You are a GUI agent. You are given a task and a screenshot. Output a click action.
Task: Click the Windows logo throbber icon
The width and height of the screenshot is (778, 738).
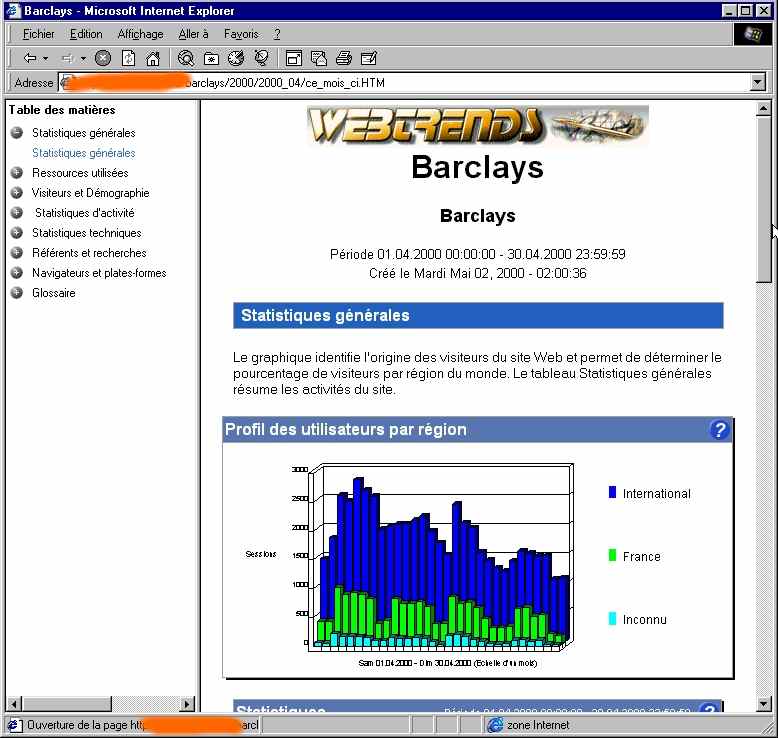pyautogui.click(x=753, y=34)
